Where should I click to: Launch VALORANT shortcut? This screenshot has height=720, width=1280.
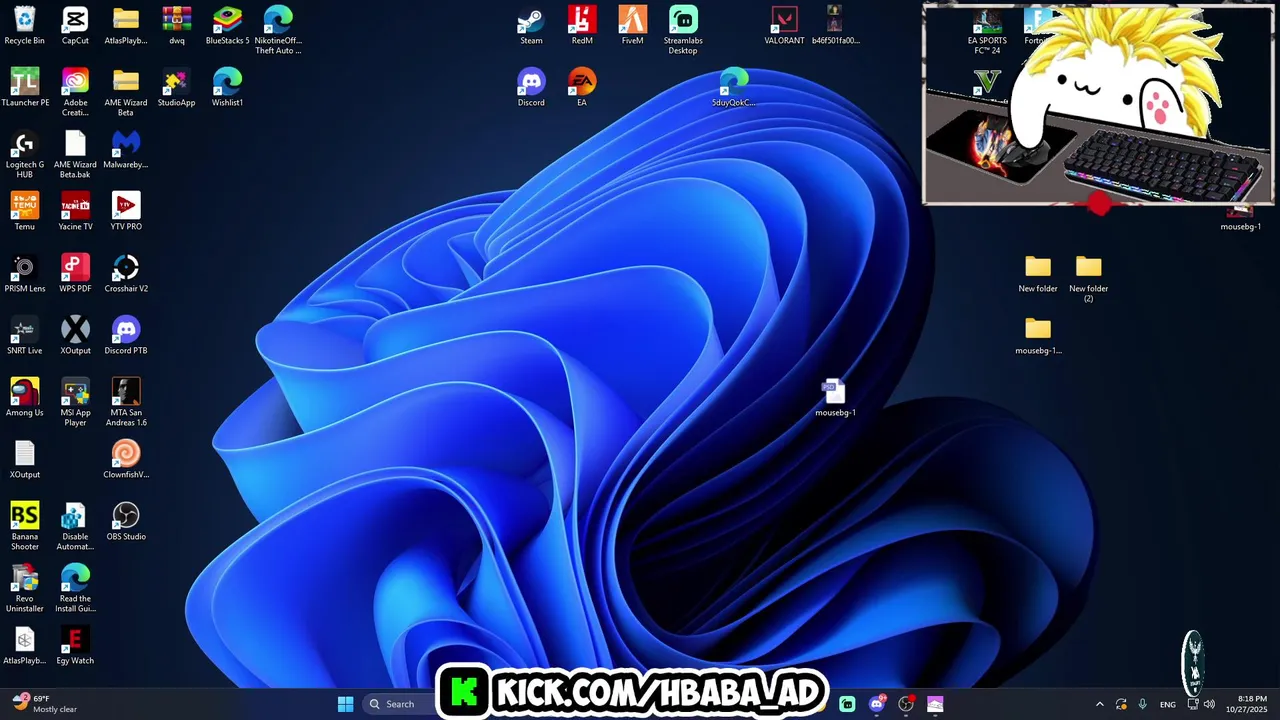click(784, 26)
